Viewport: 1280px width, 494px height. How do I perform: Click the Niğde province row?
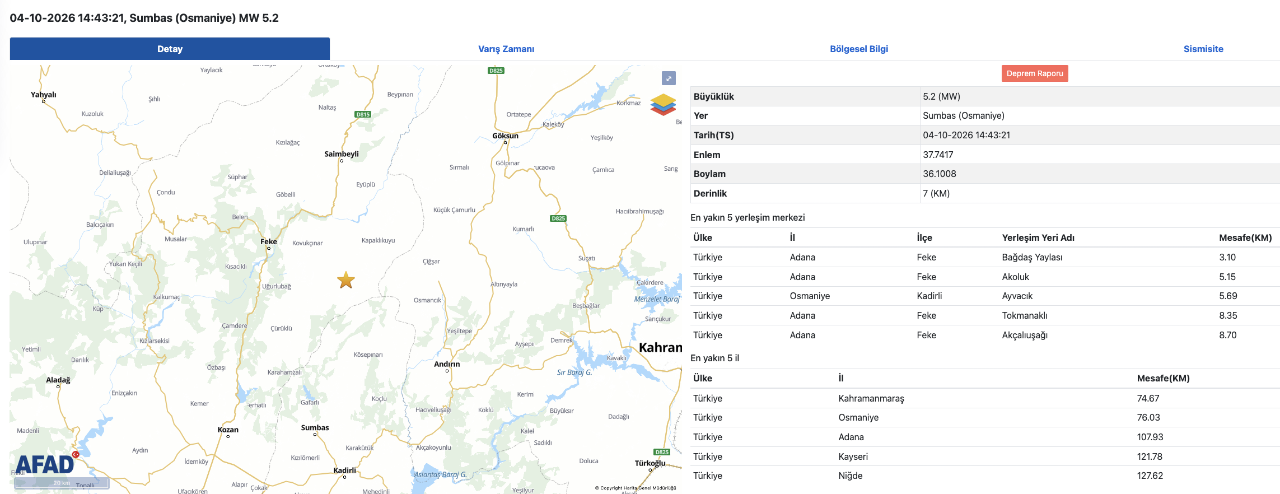coord(984,476)
